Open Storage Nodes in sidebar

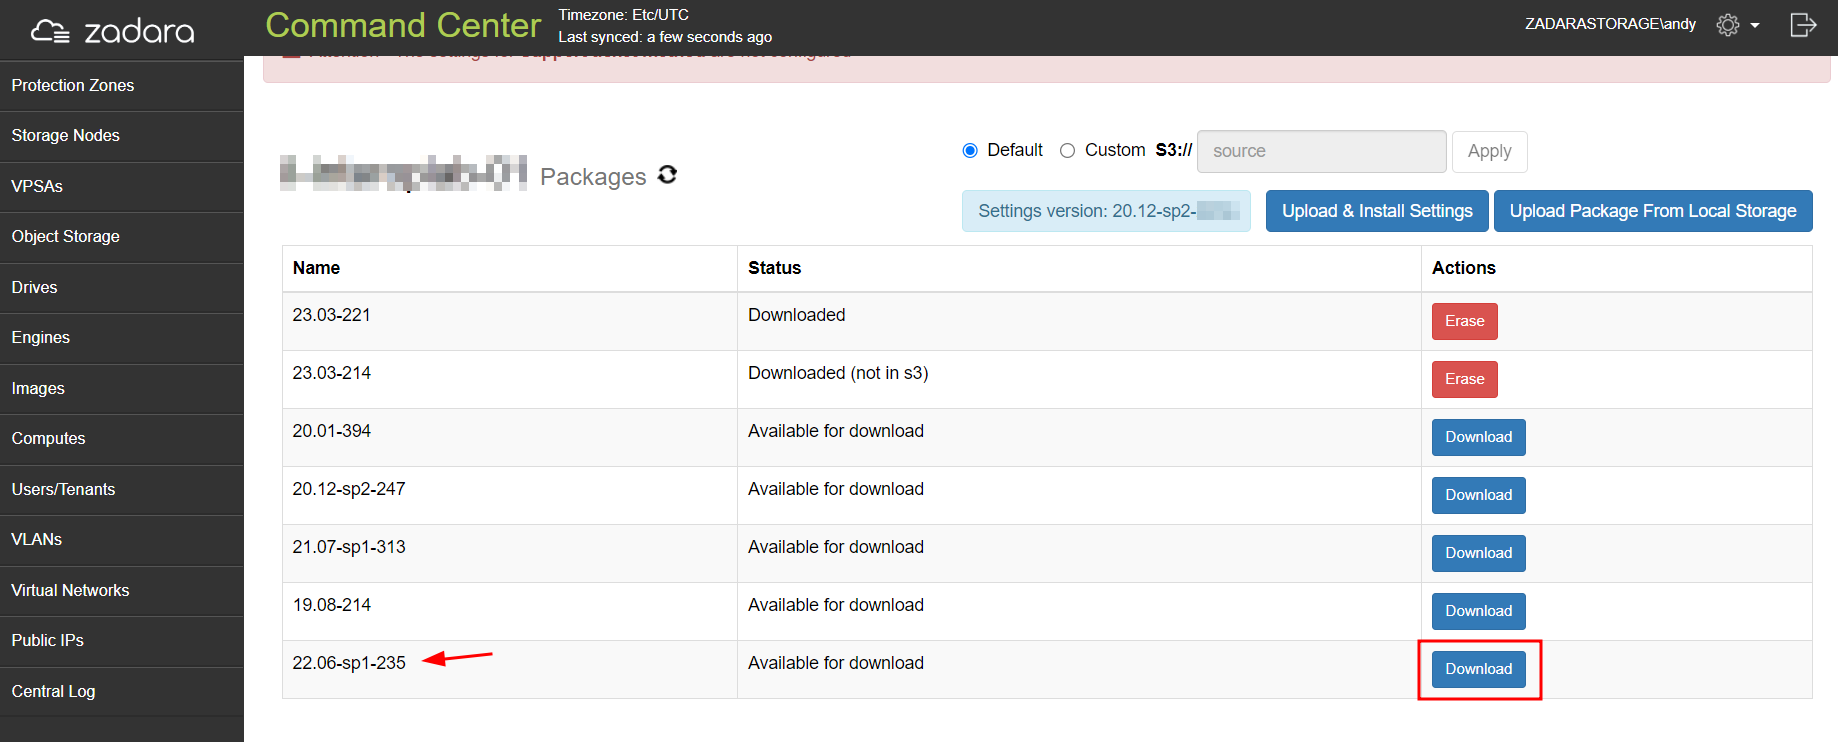coord(122,136)
